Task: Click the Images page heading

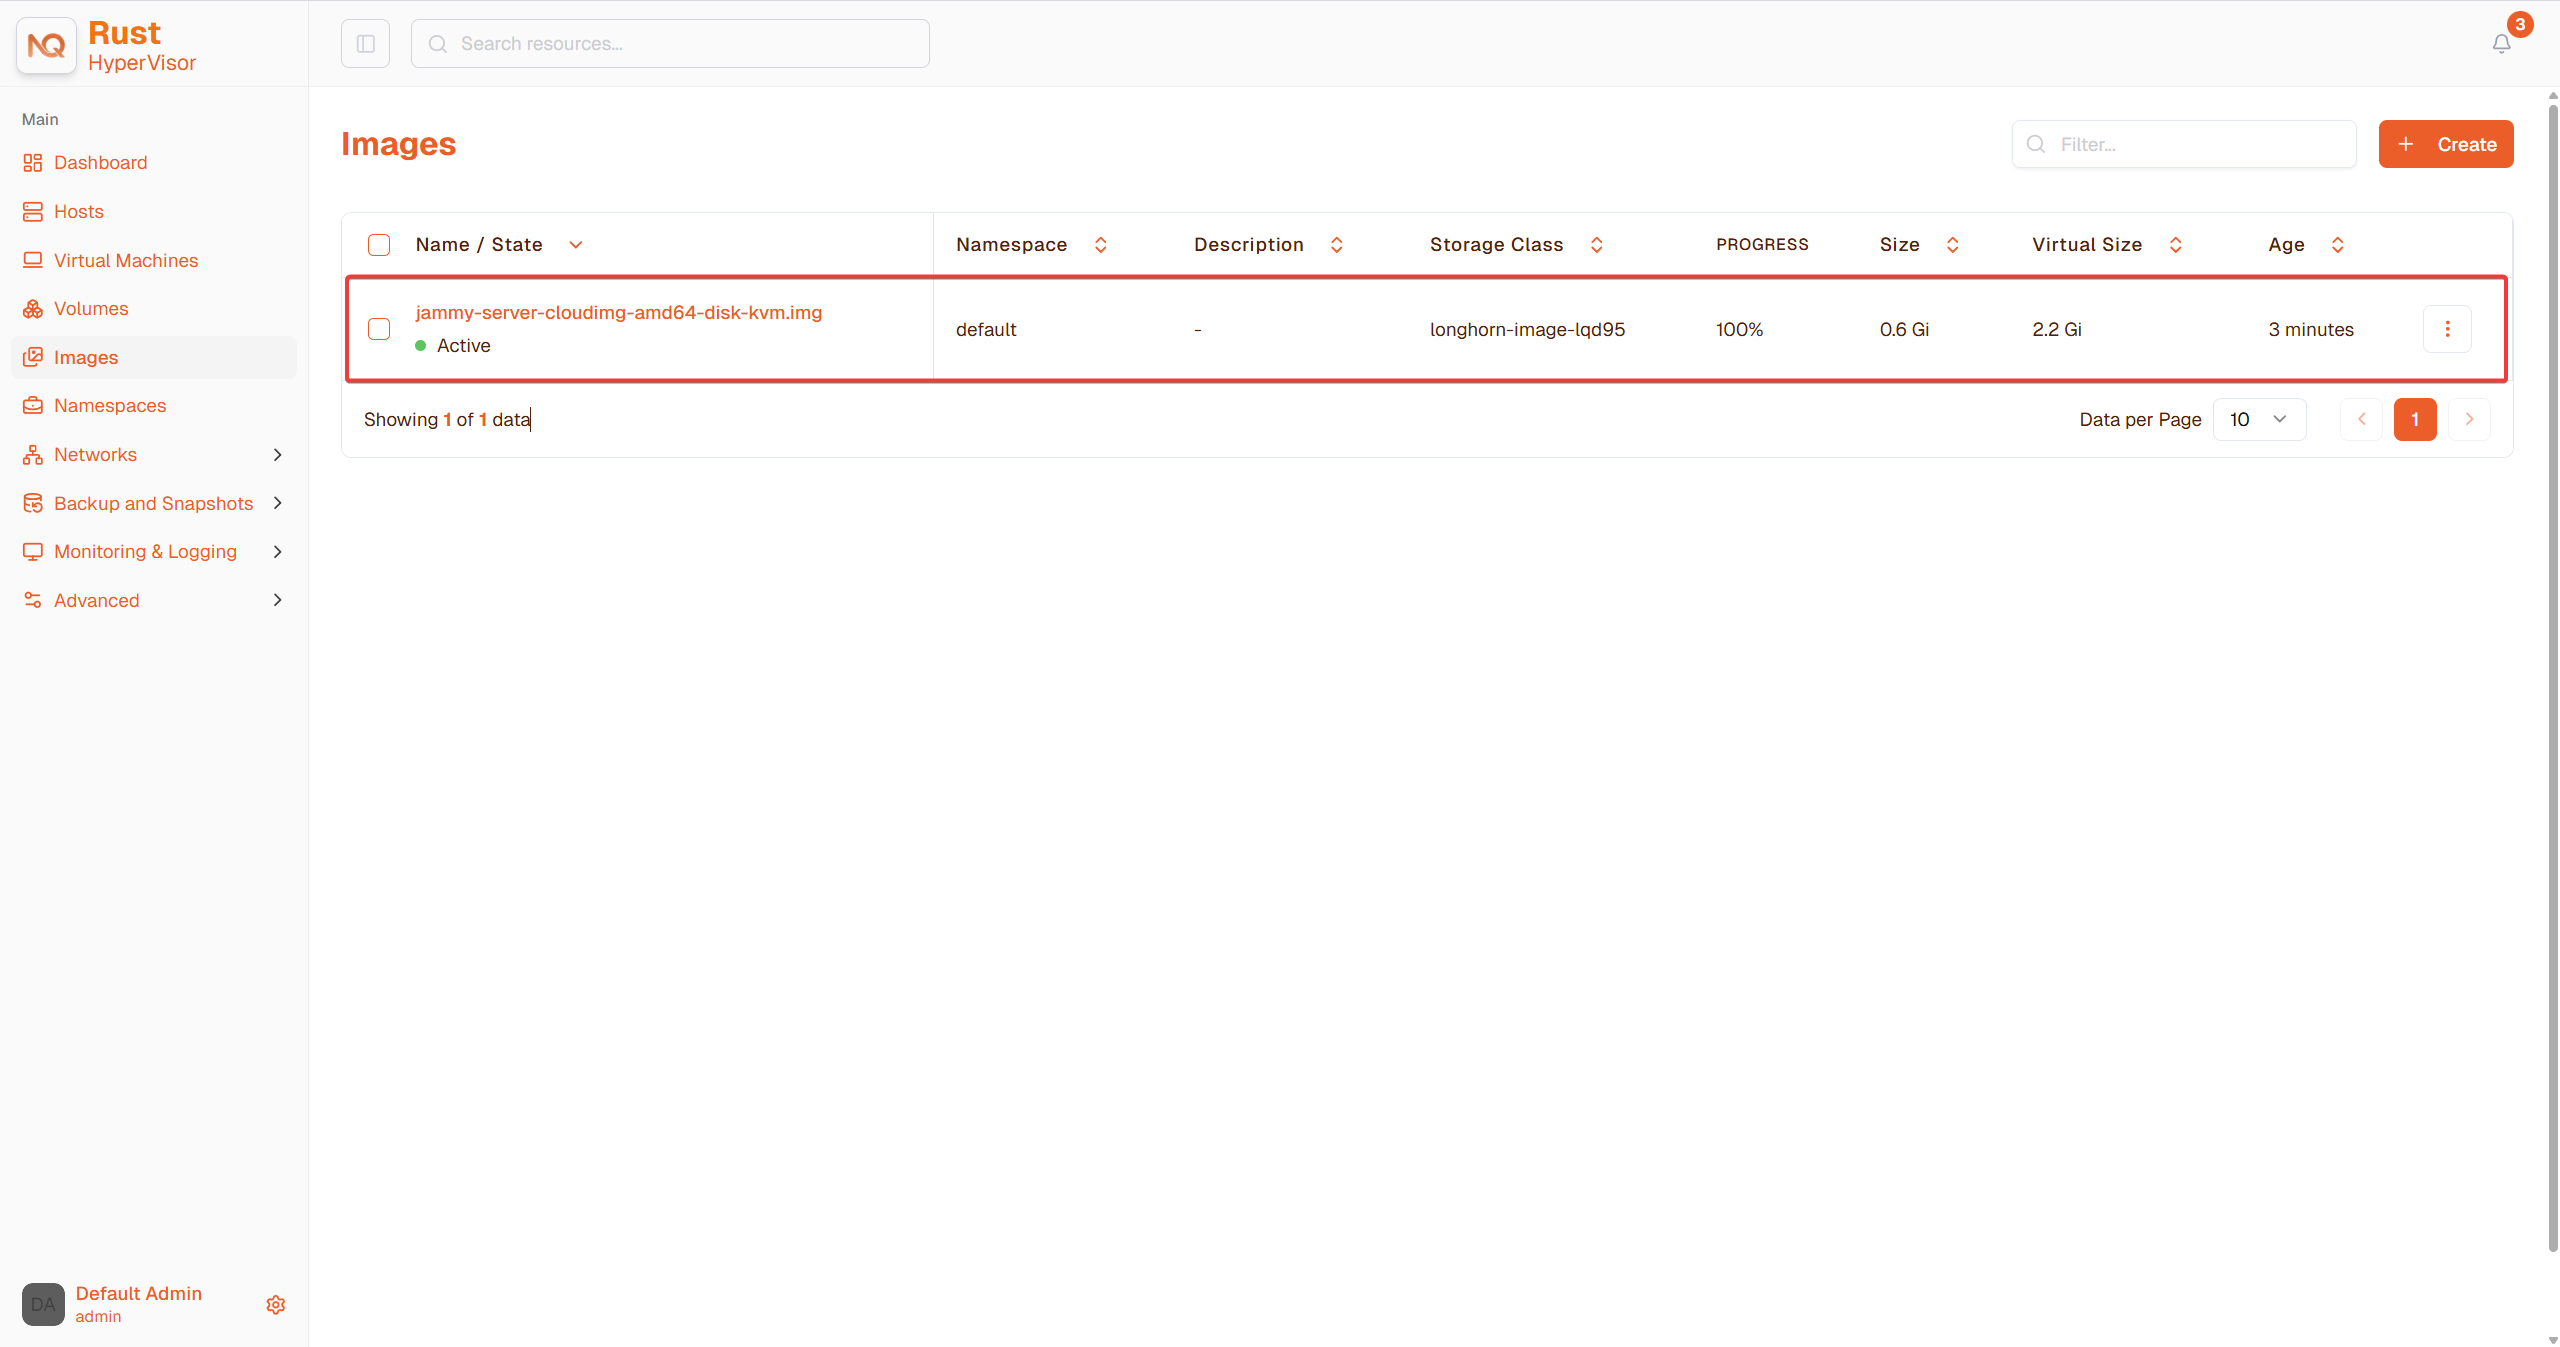Action: (x=398, y=144)
